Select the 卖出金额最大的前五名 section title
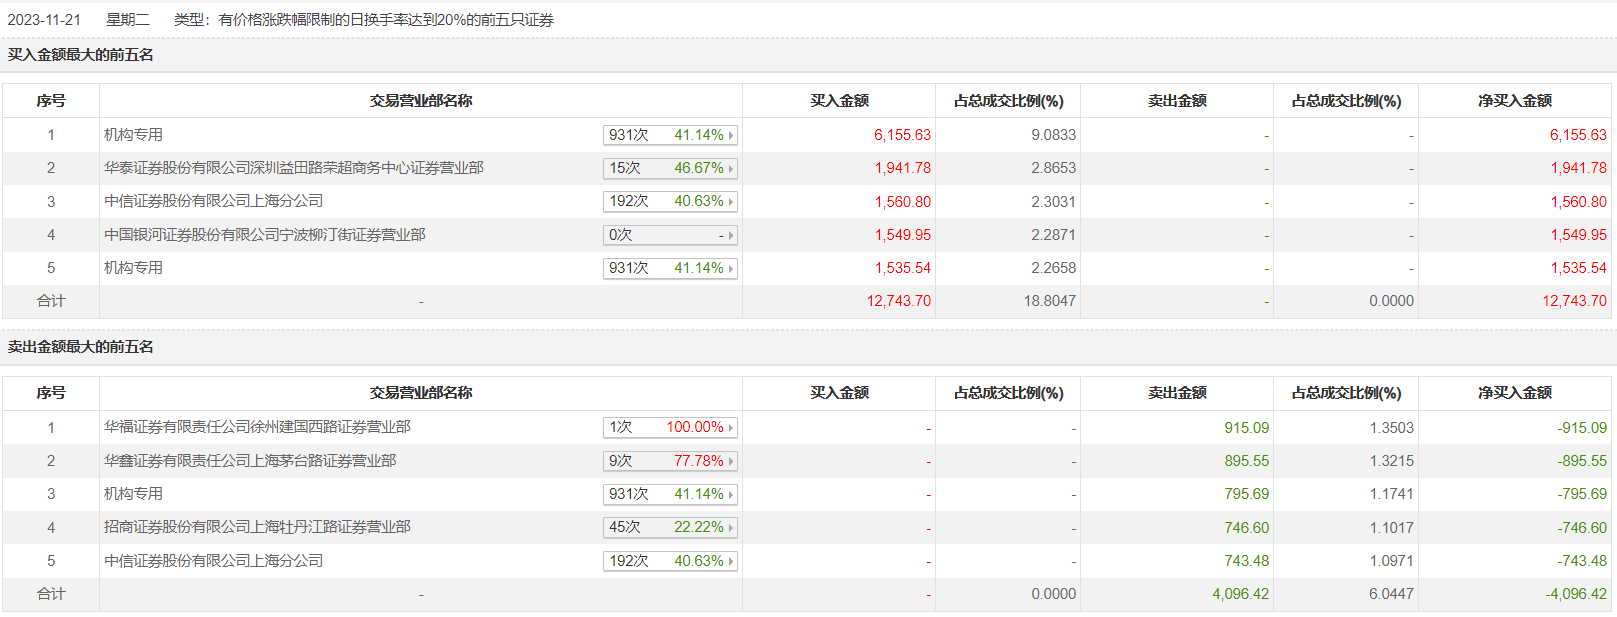The height and width of the screenshot is (617, 1617). (x=81, y=347)
